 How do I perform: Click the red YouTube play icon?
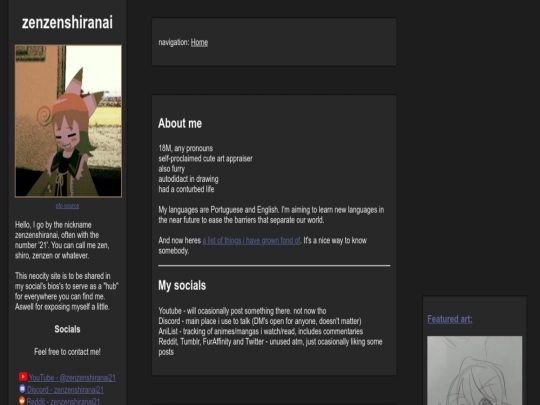(23, 377)
